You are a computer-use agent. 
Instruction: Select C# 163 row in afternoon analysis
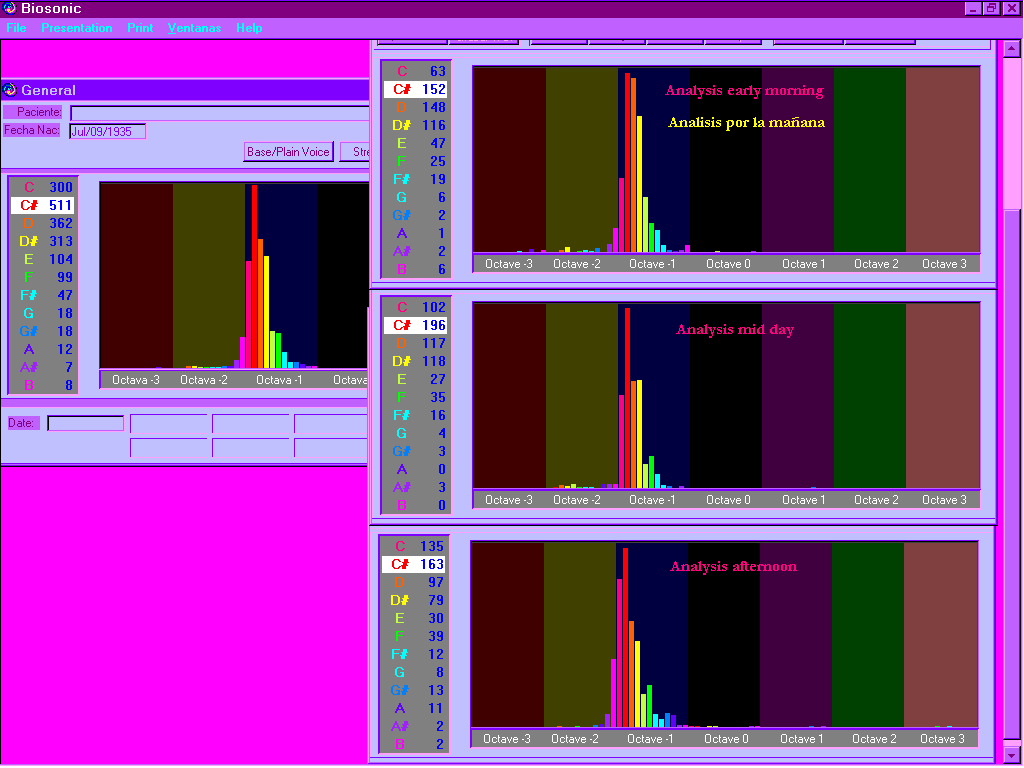[414, 564]
